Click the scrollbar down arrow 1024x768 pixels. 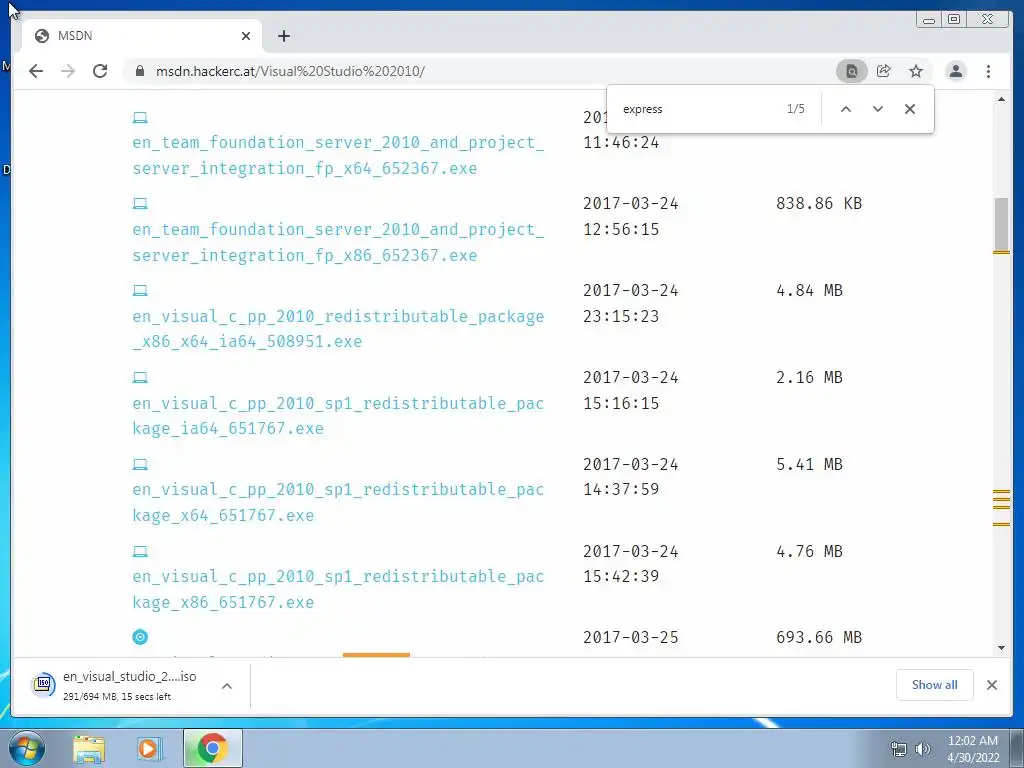pos(1001,648)
